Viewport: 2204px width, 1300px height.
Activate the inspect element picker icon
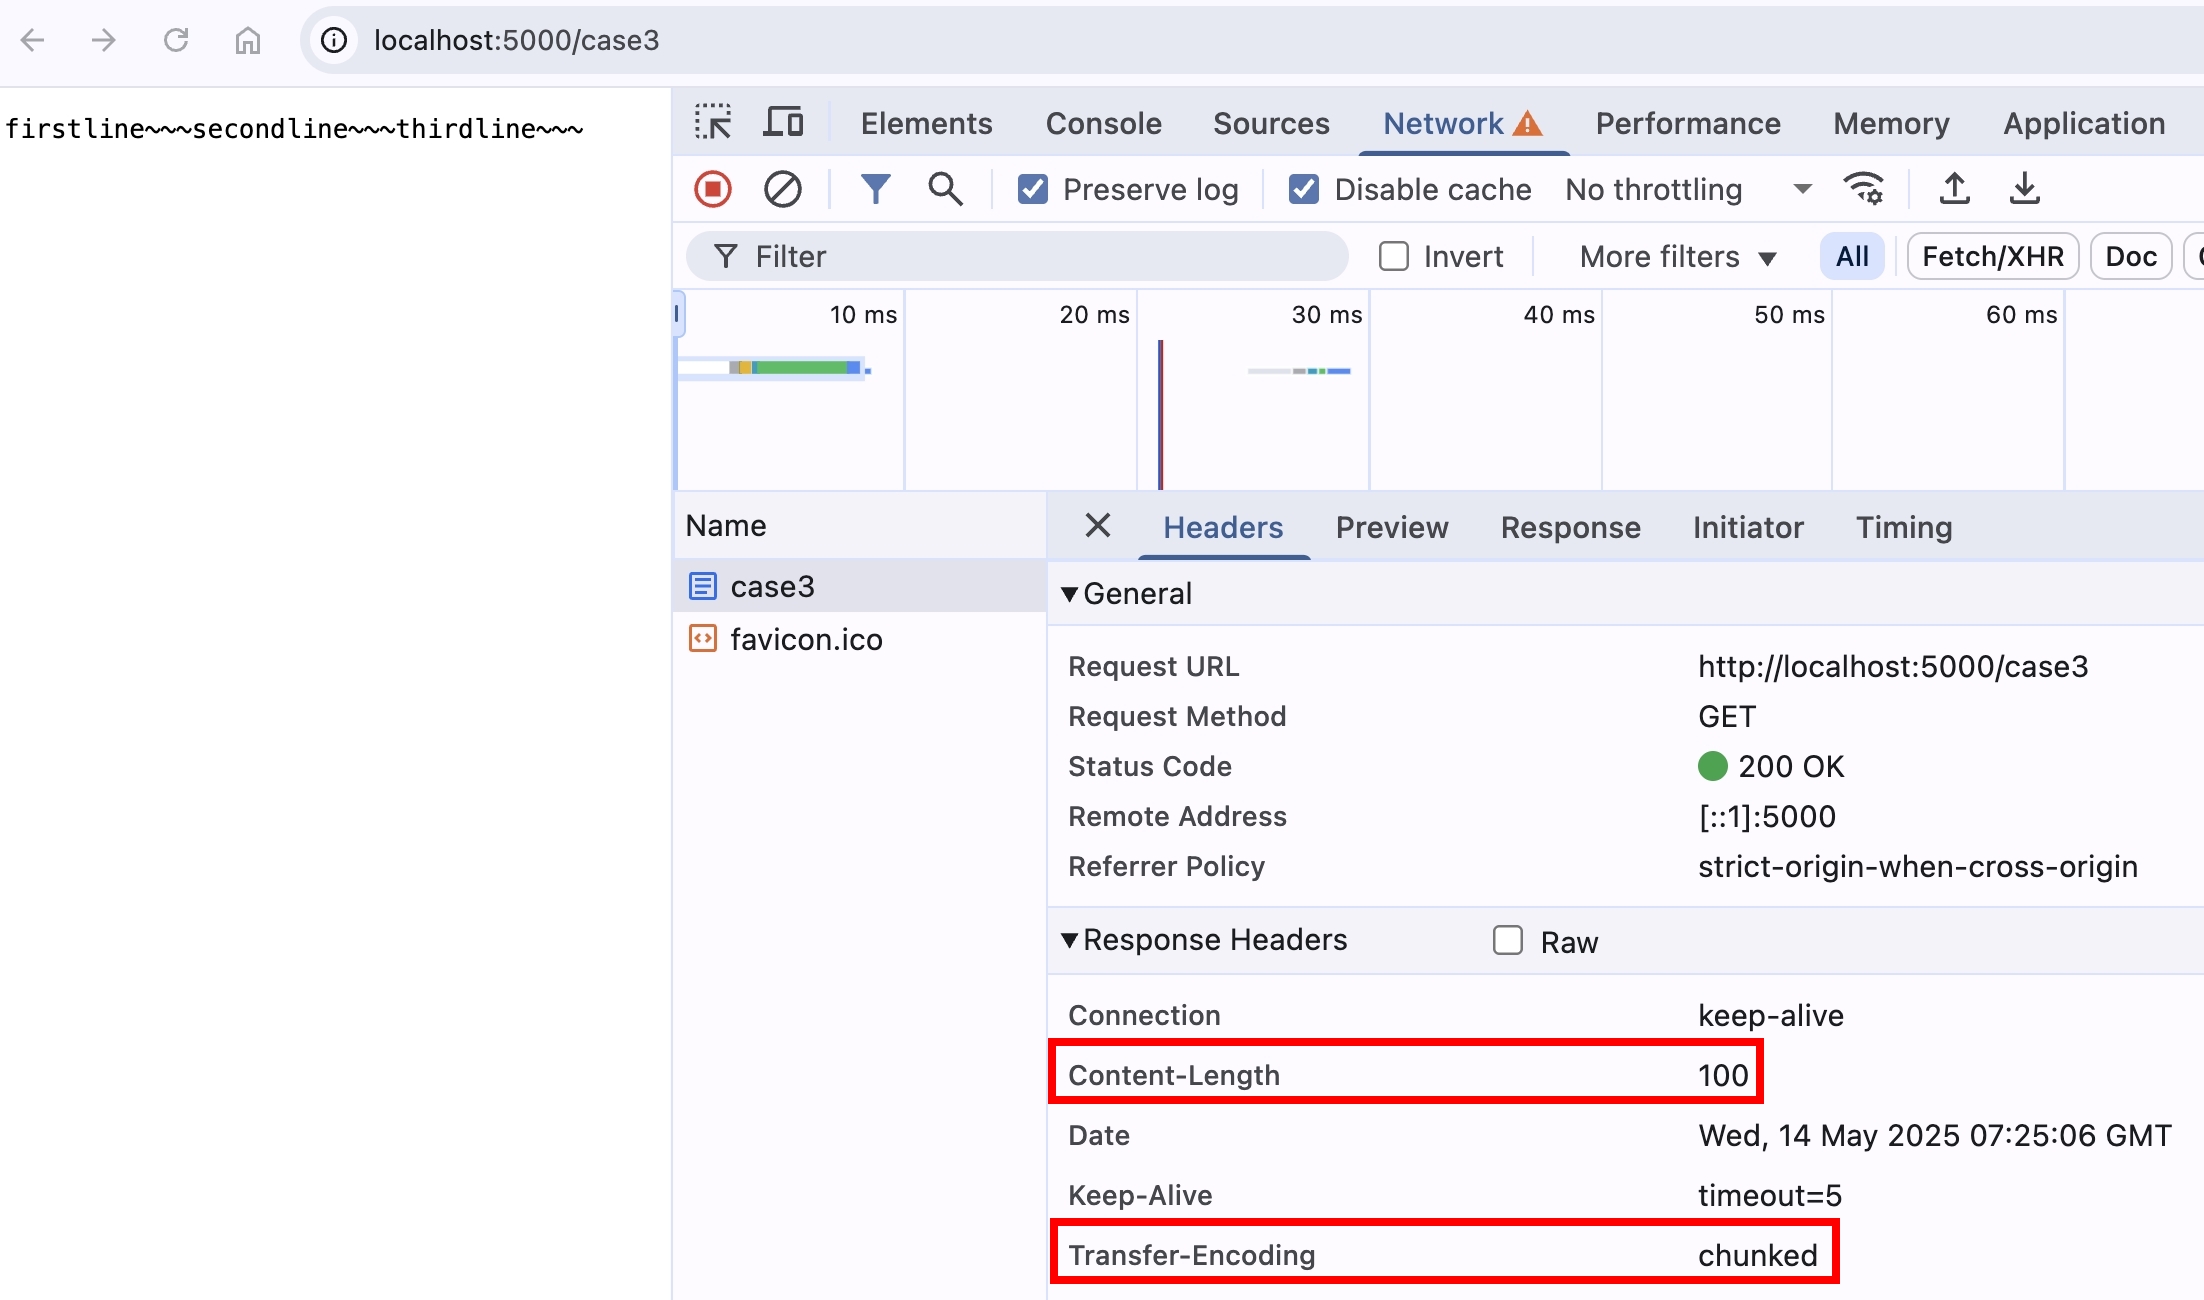coord(713,123)
